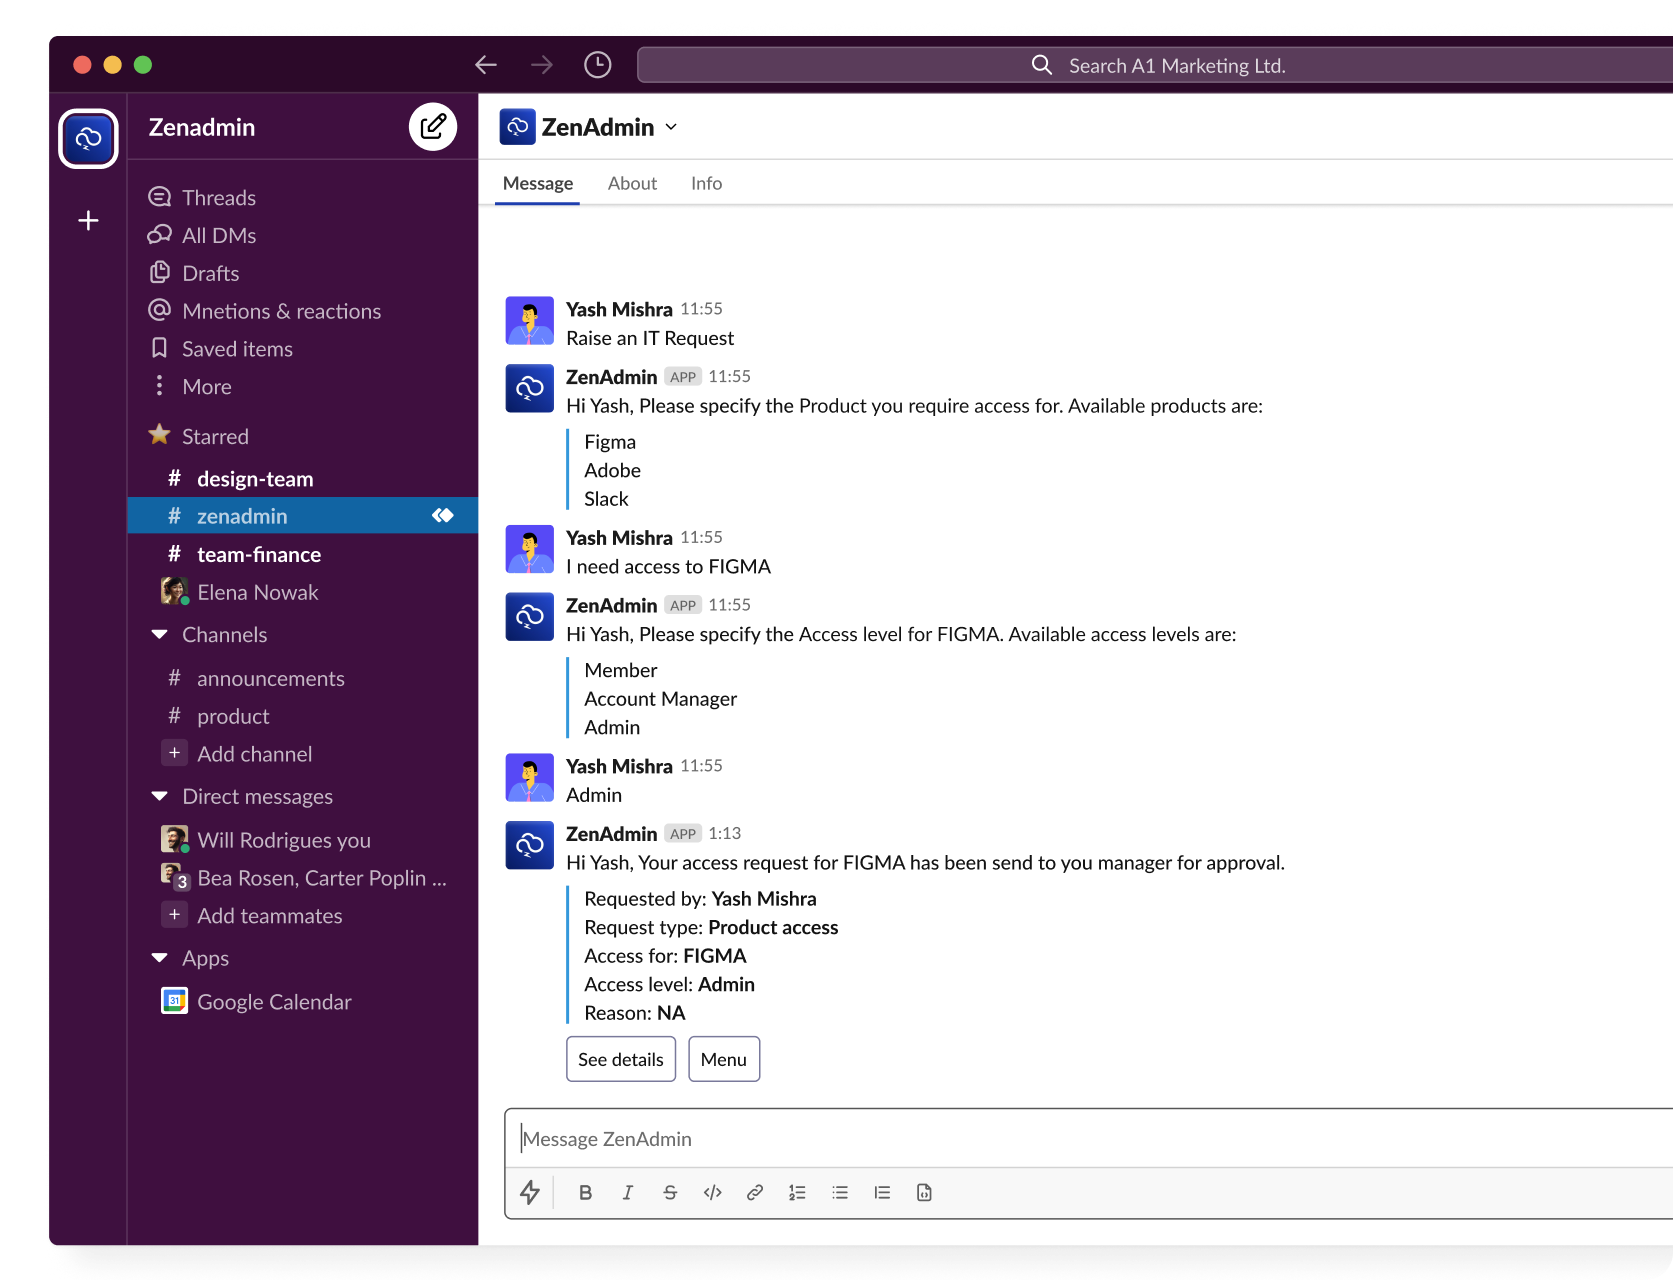Collapse the Channels section
The height and width of the screenshot is (1280, 1673).
[x=159, y=634]
